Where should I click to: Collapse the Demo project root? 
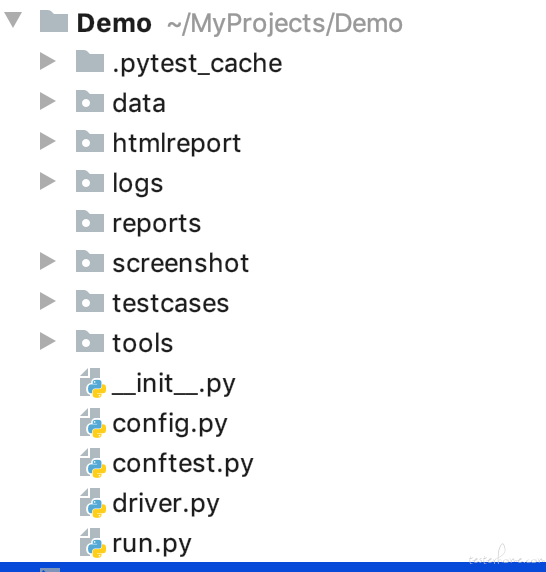tap(13, 20)
